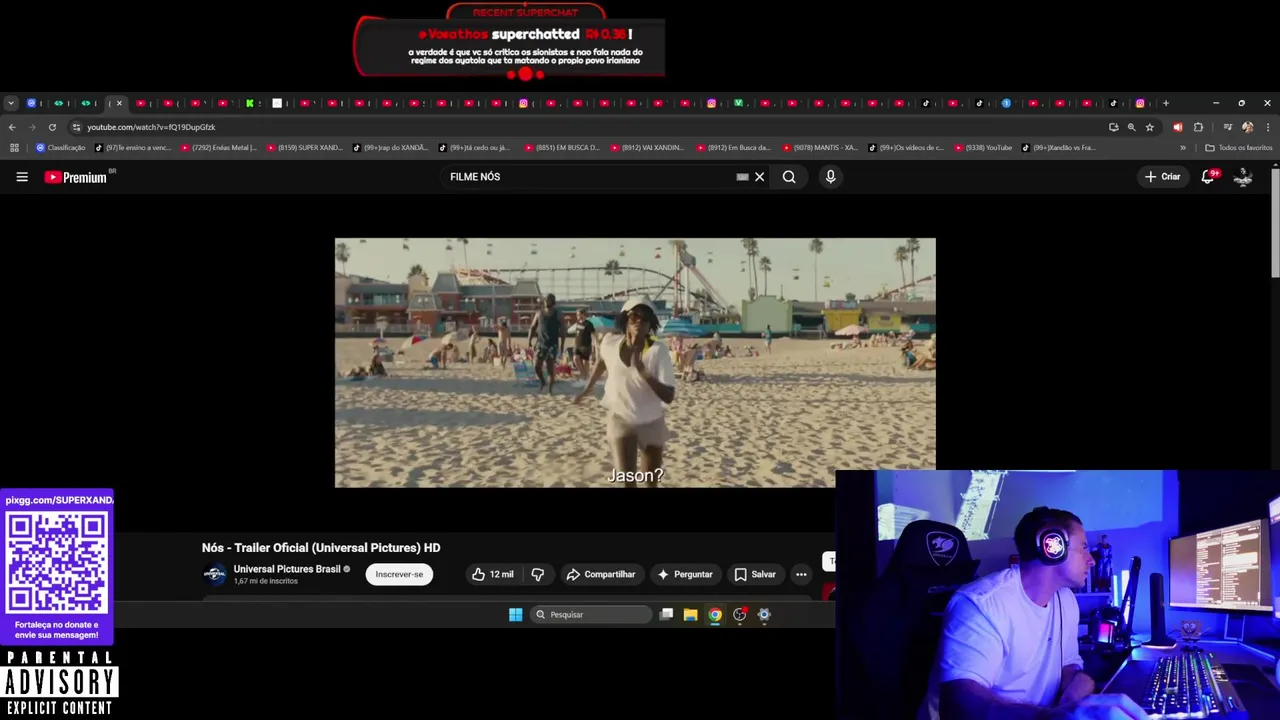The width and height of the screenshot is (1280, 720).
Task: Open the Classificação bookmark
Action: [x=60, y=148]
